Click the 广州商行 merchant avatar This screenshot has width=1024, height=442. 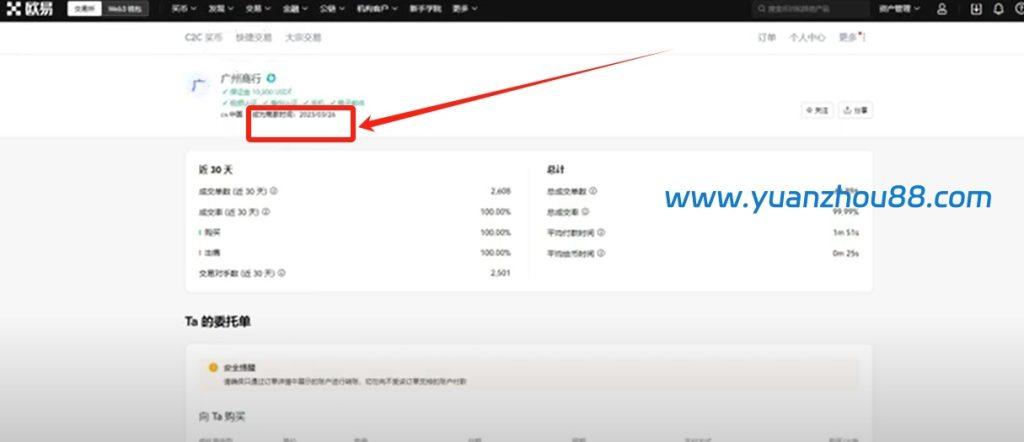click(x=198, y=84)
